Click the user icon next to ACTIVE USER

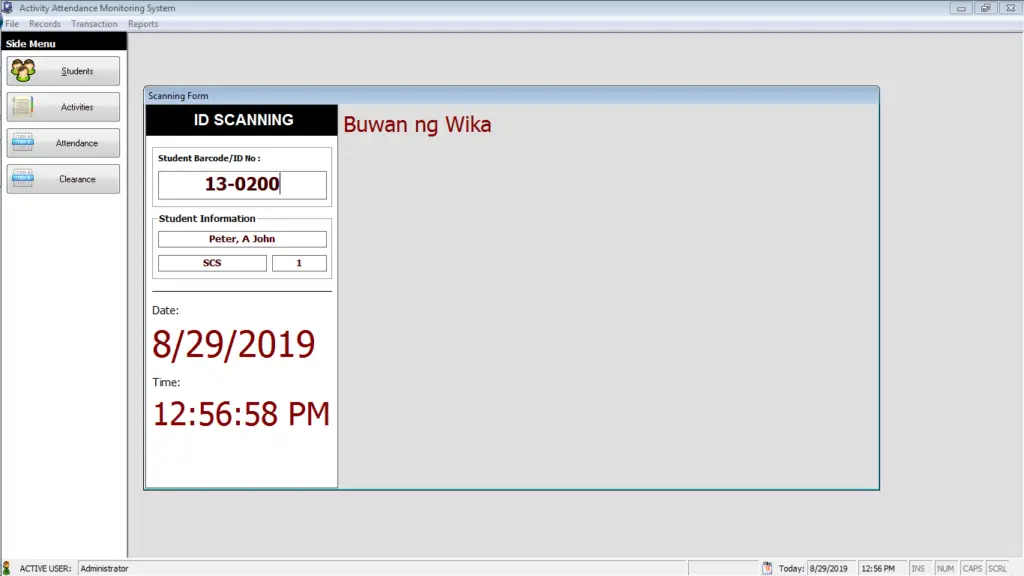point(12,568)
